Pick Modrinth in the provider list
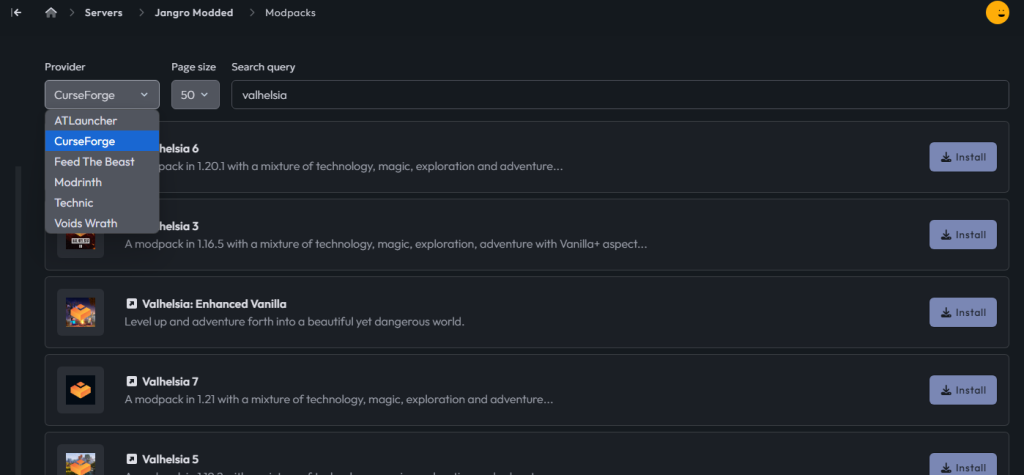Screen dimensions: 1024x475 pos(78,182)
